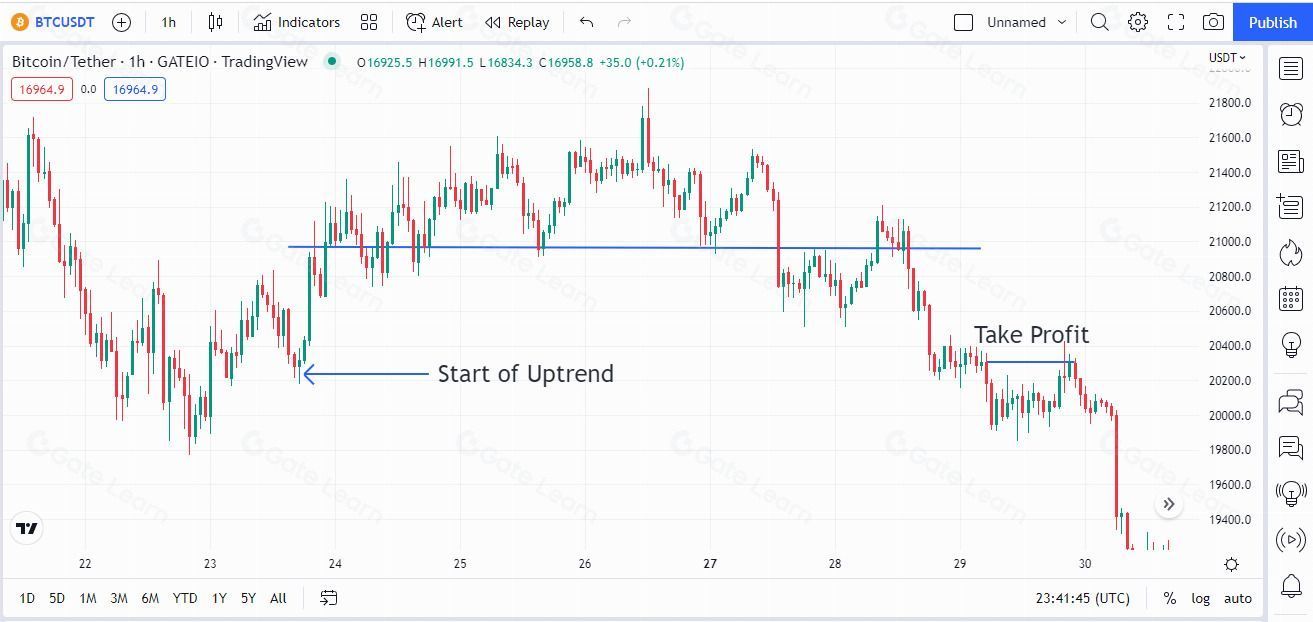Image resolution: width=1313 pixels, height=622 pixels.
Task: Toggle percent scale mode
Action: (x=1169, y=598)
